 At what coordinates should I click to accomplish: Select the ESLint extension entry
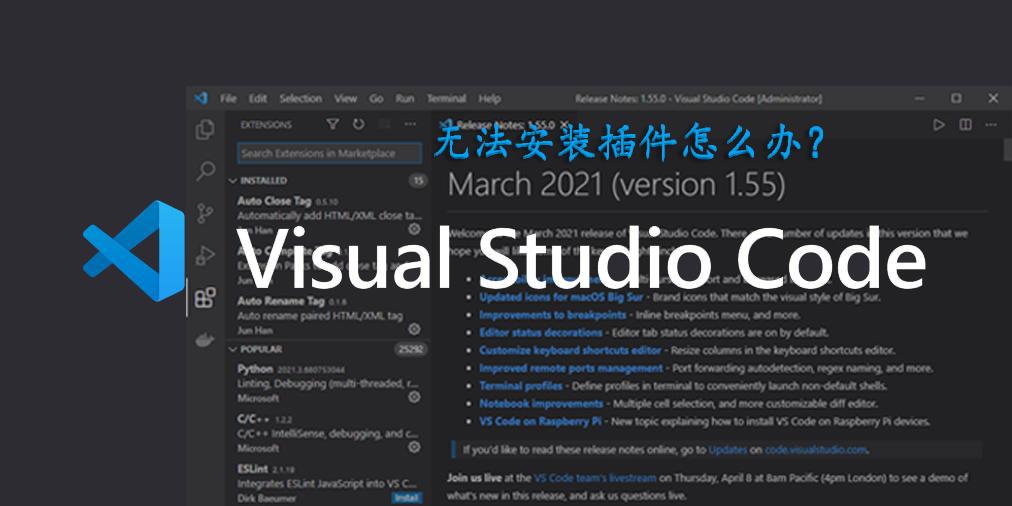329,483
